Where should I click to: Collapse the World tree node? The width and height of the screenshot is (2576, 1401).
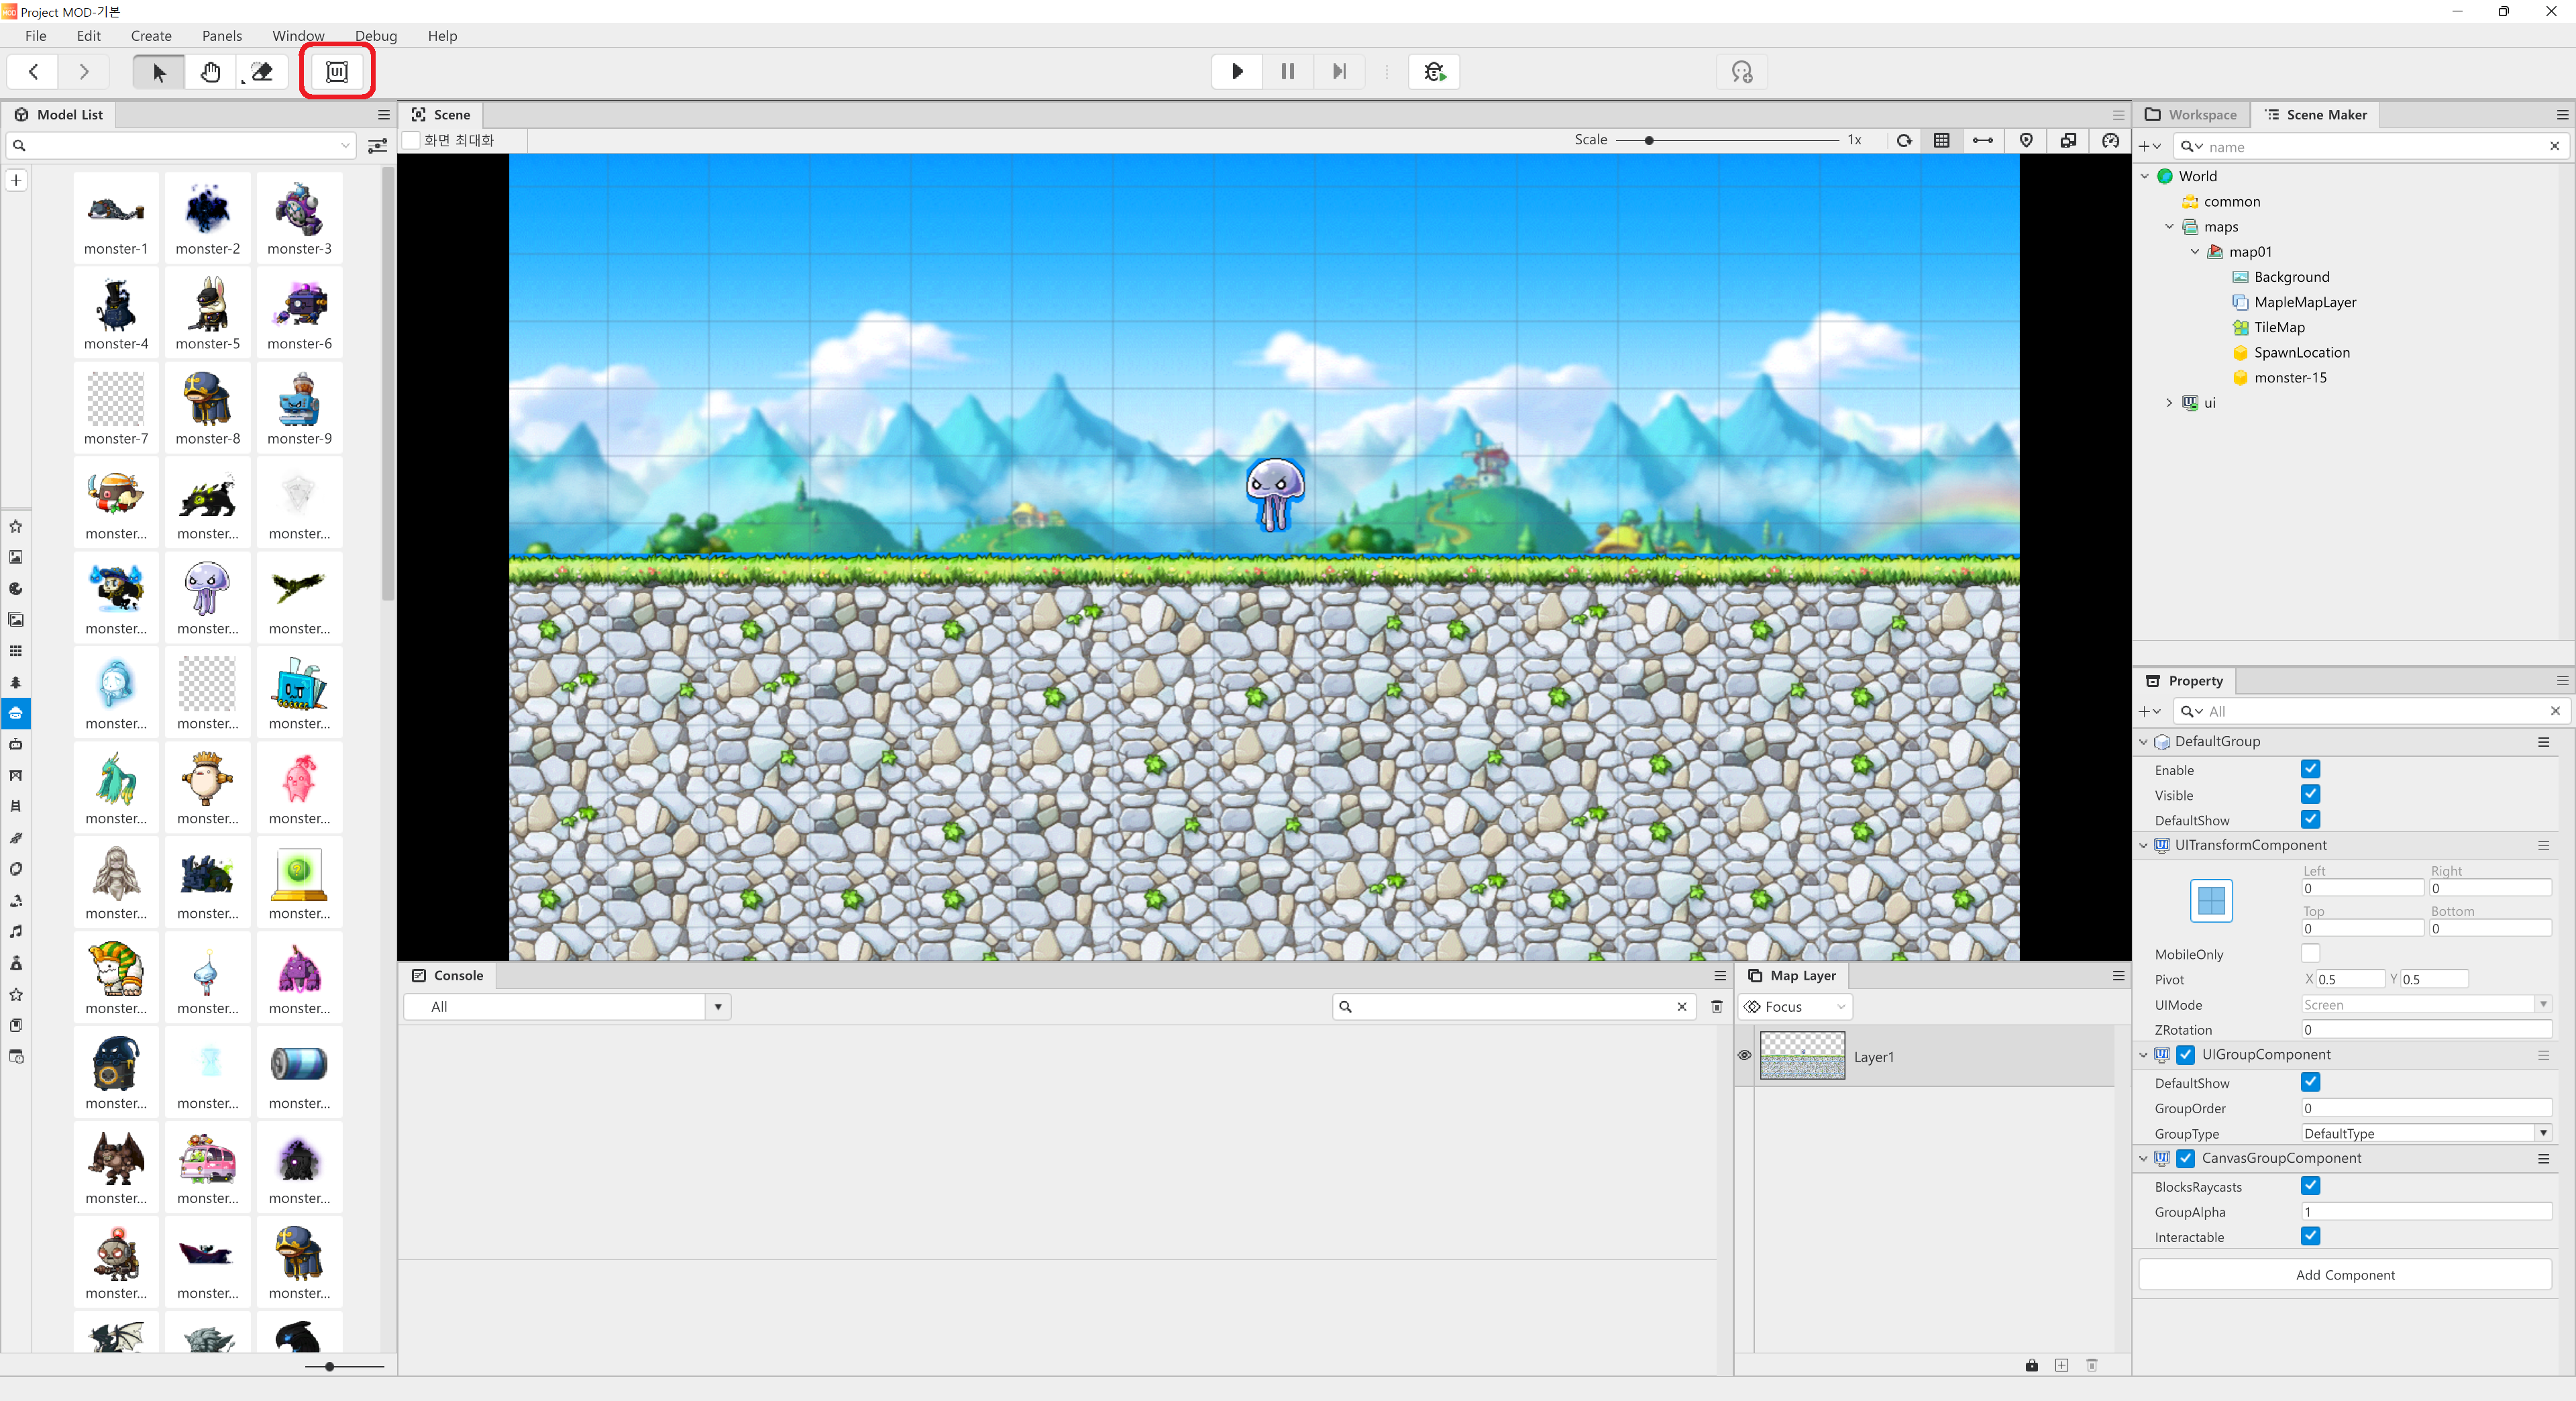(2145, 176)
